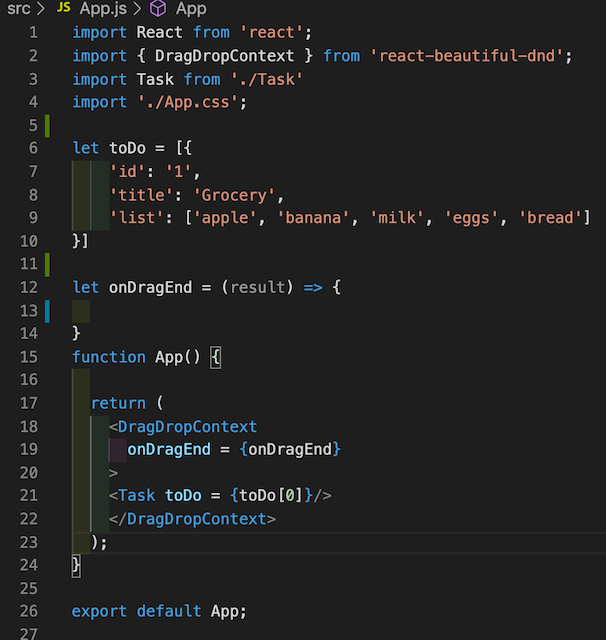606x640 pixels.
Task: Click the empty line 13 inside onDragEnd
Action: coord(339,311)
